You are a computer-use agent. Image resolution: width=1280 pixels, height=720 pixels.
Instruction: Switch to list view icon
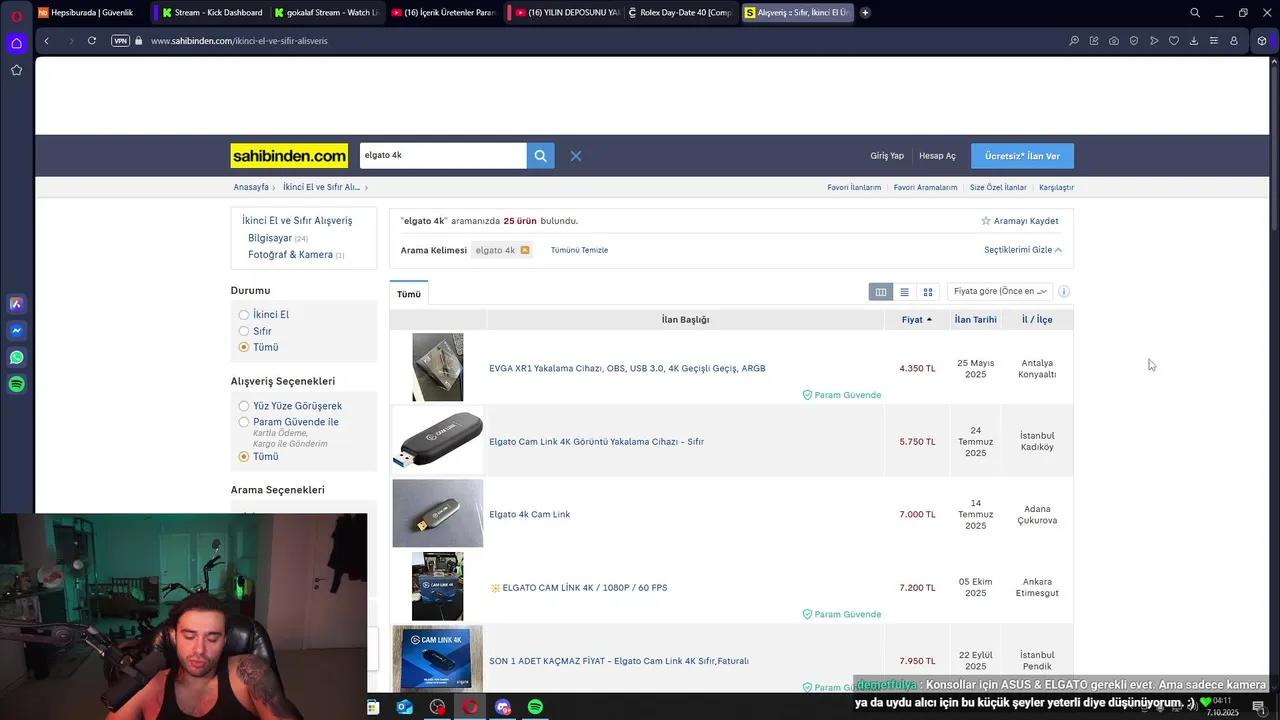[904, 292]
